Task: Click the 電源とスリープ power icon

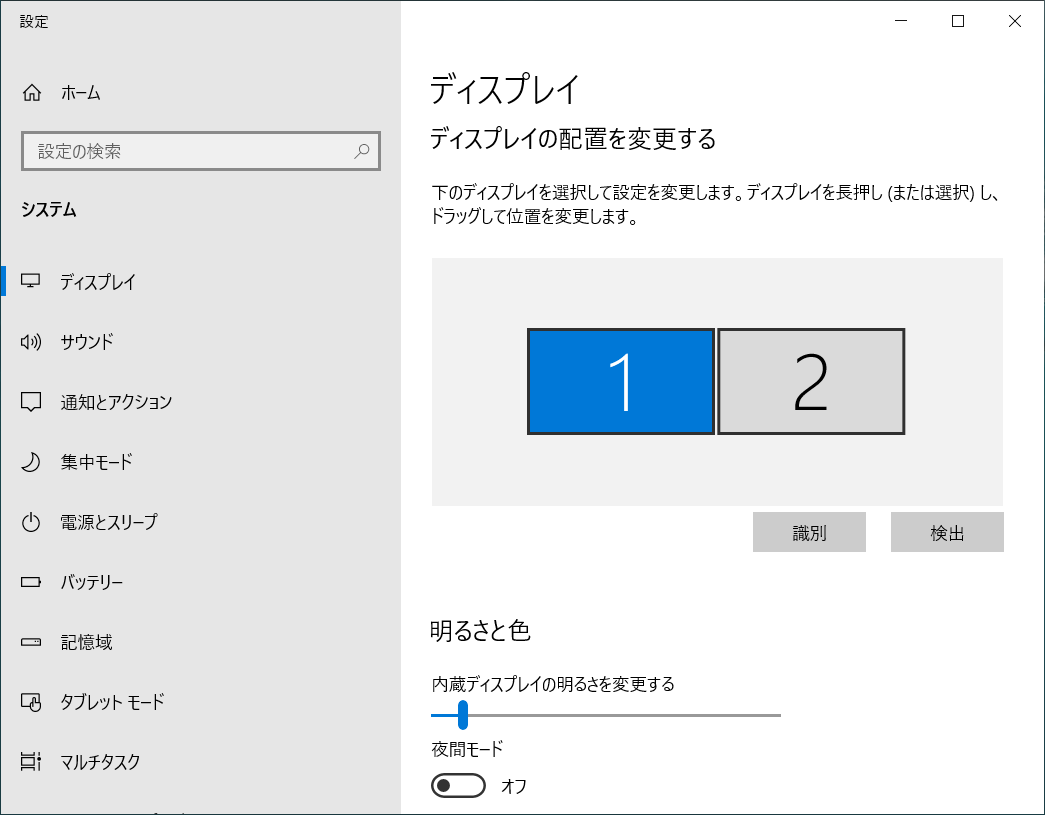Action: tap(31, 522)
